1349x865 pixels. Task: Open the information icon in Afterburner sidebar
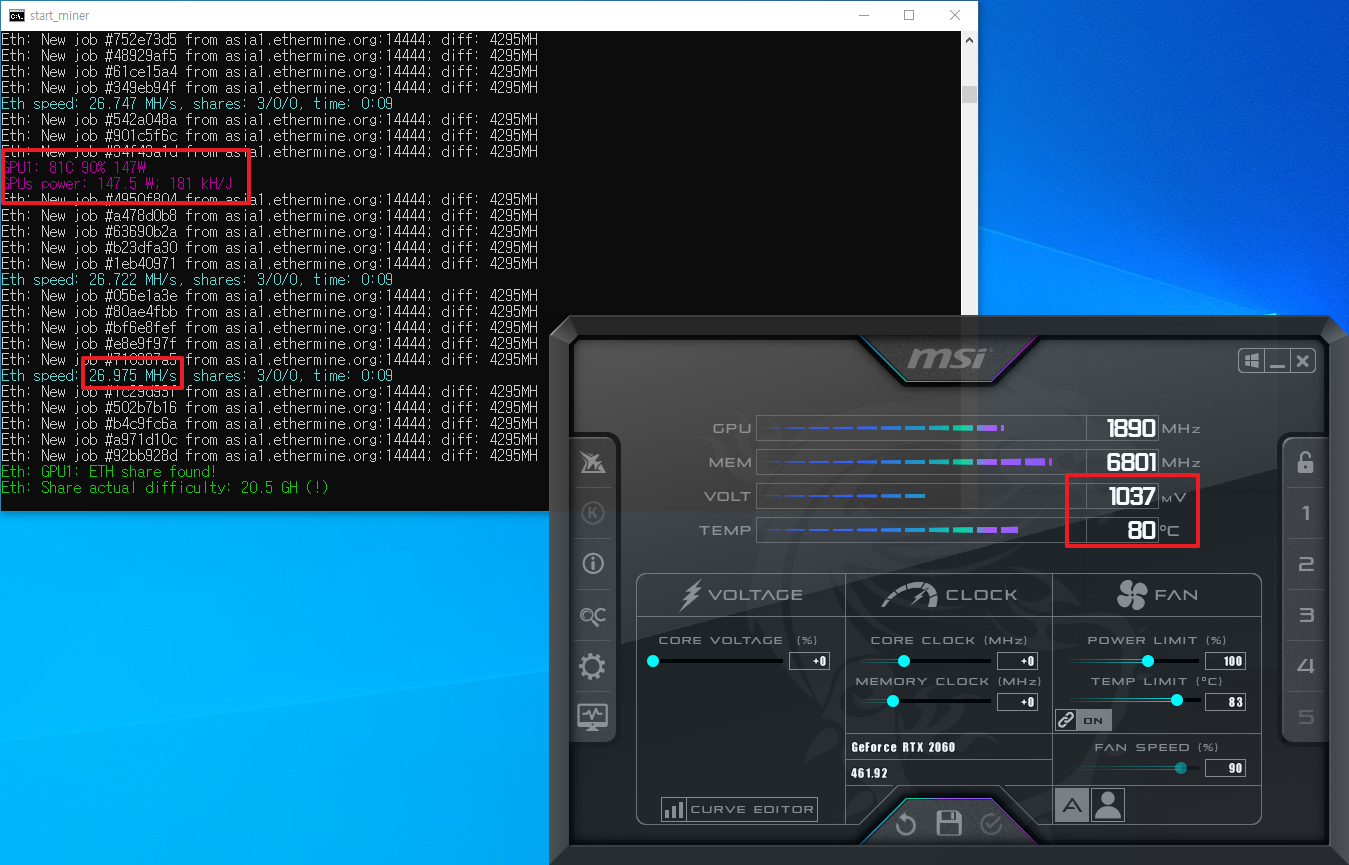pyautogui.click(x=593, y=564)
